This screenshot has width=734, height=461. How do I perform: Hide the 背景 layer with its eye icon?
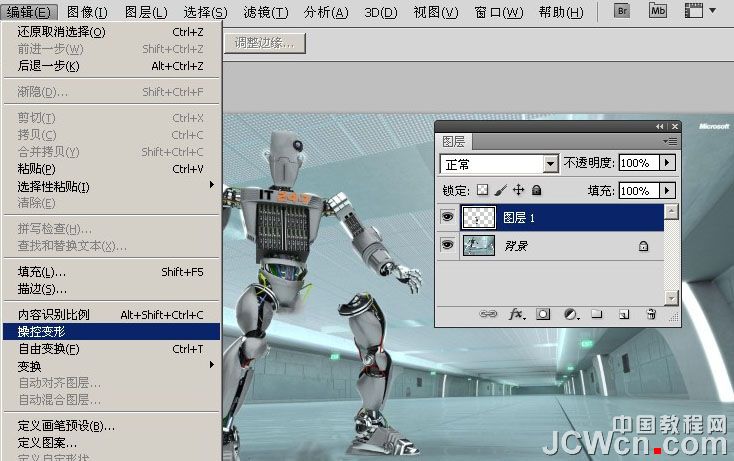pos(448,245)
